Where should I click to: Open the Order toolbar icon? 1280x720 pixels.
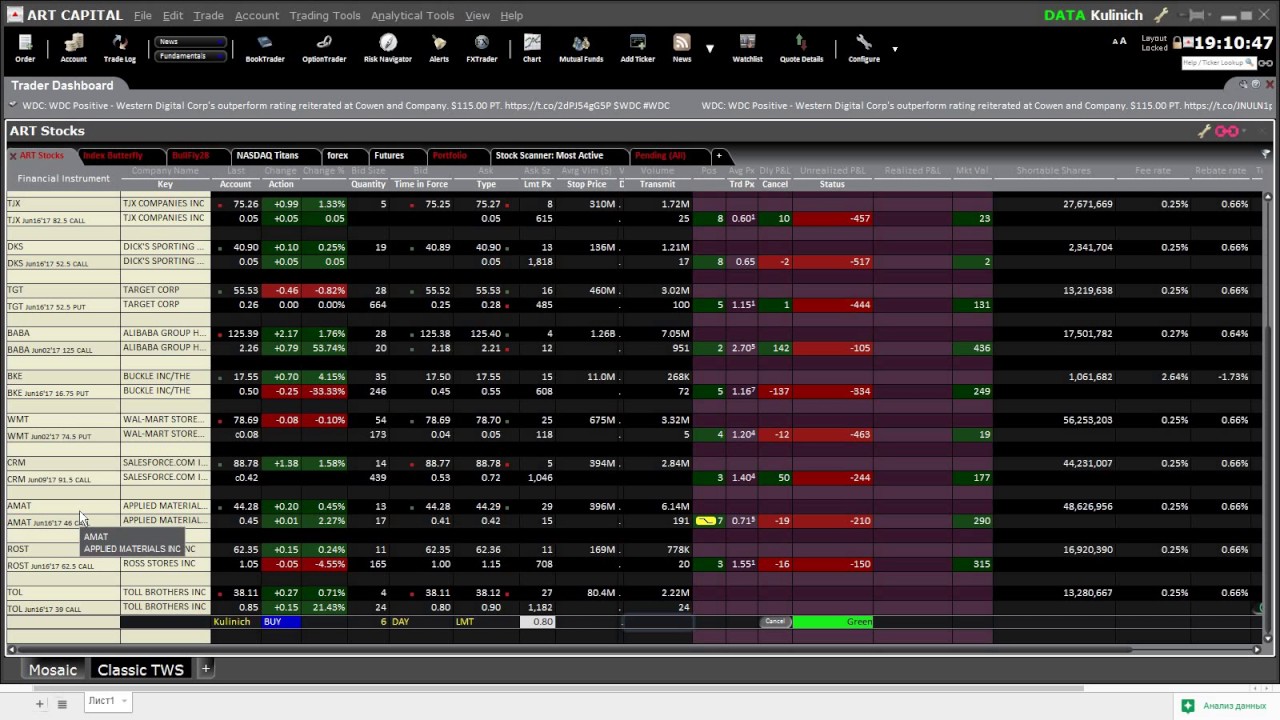pos(25,48)
